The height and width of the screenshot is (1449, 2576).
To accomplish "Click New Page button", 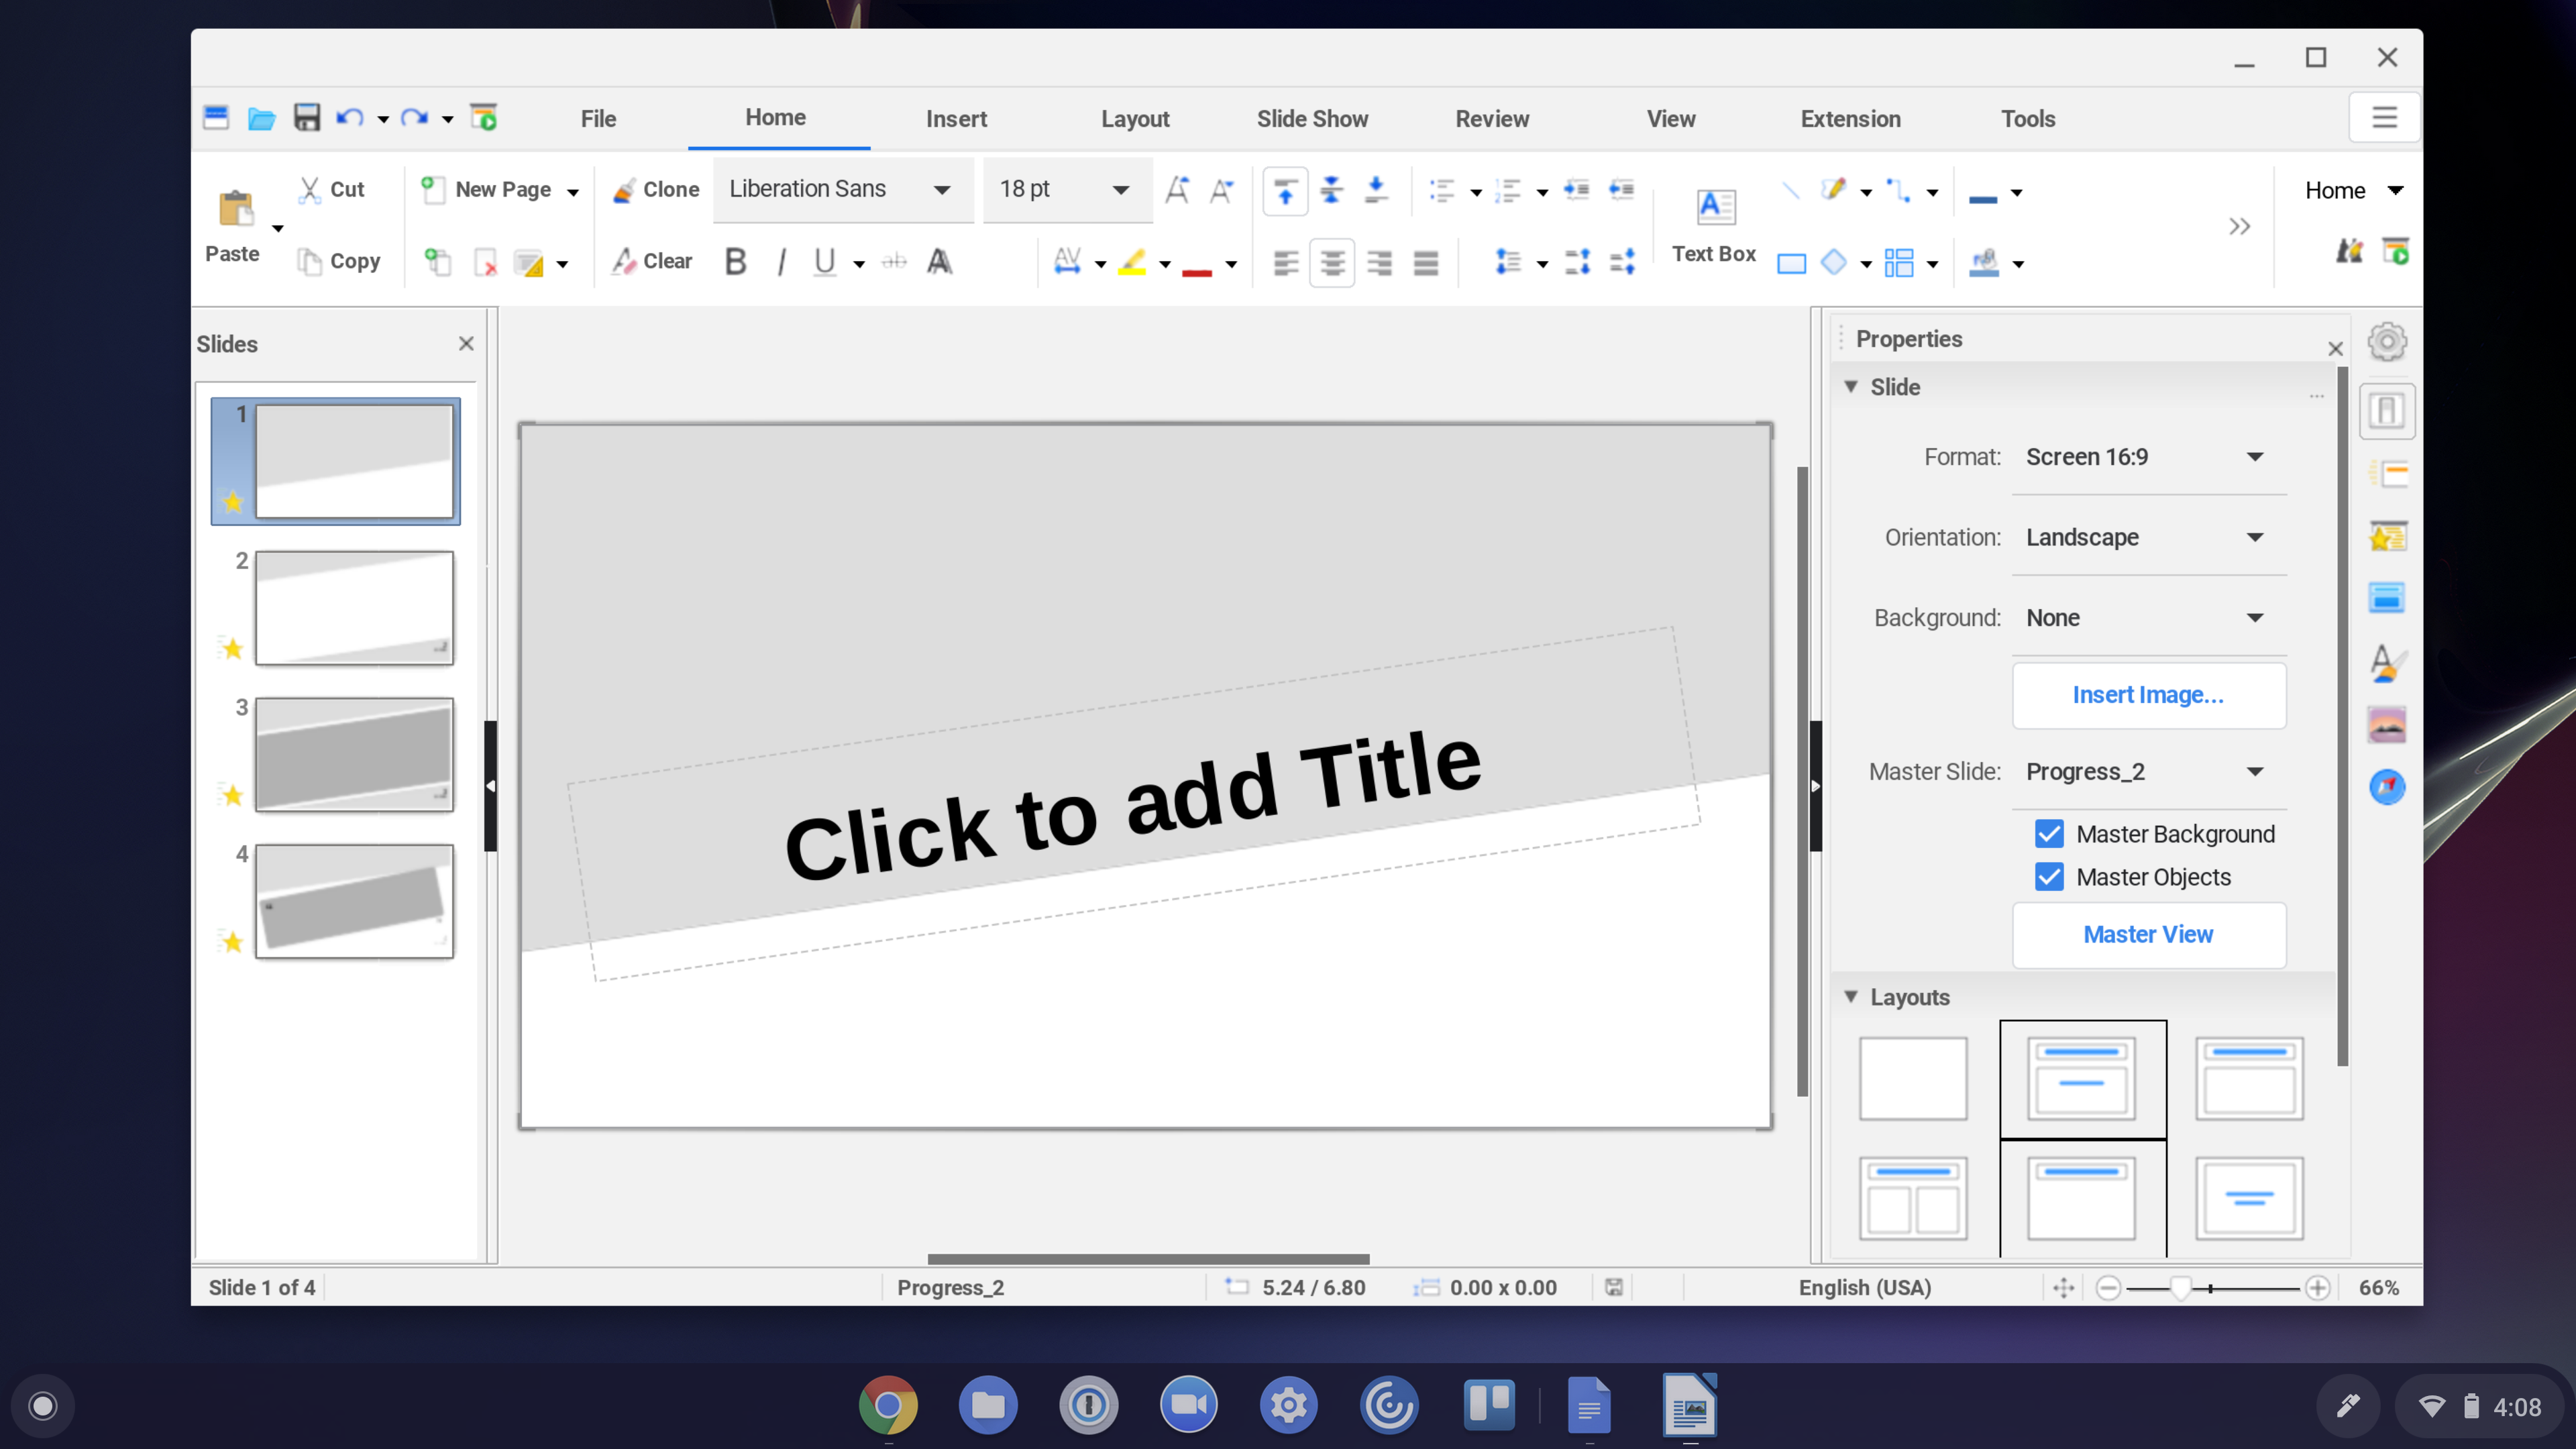I will coord(486,189).
